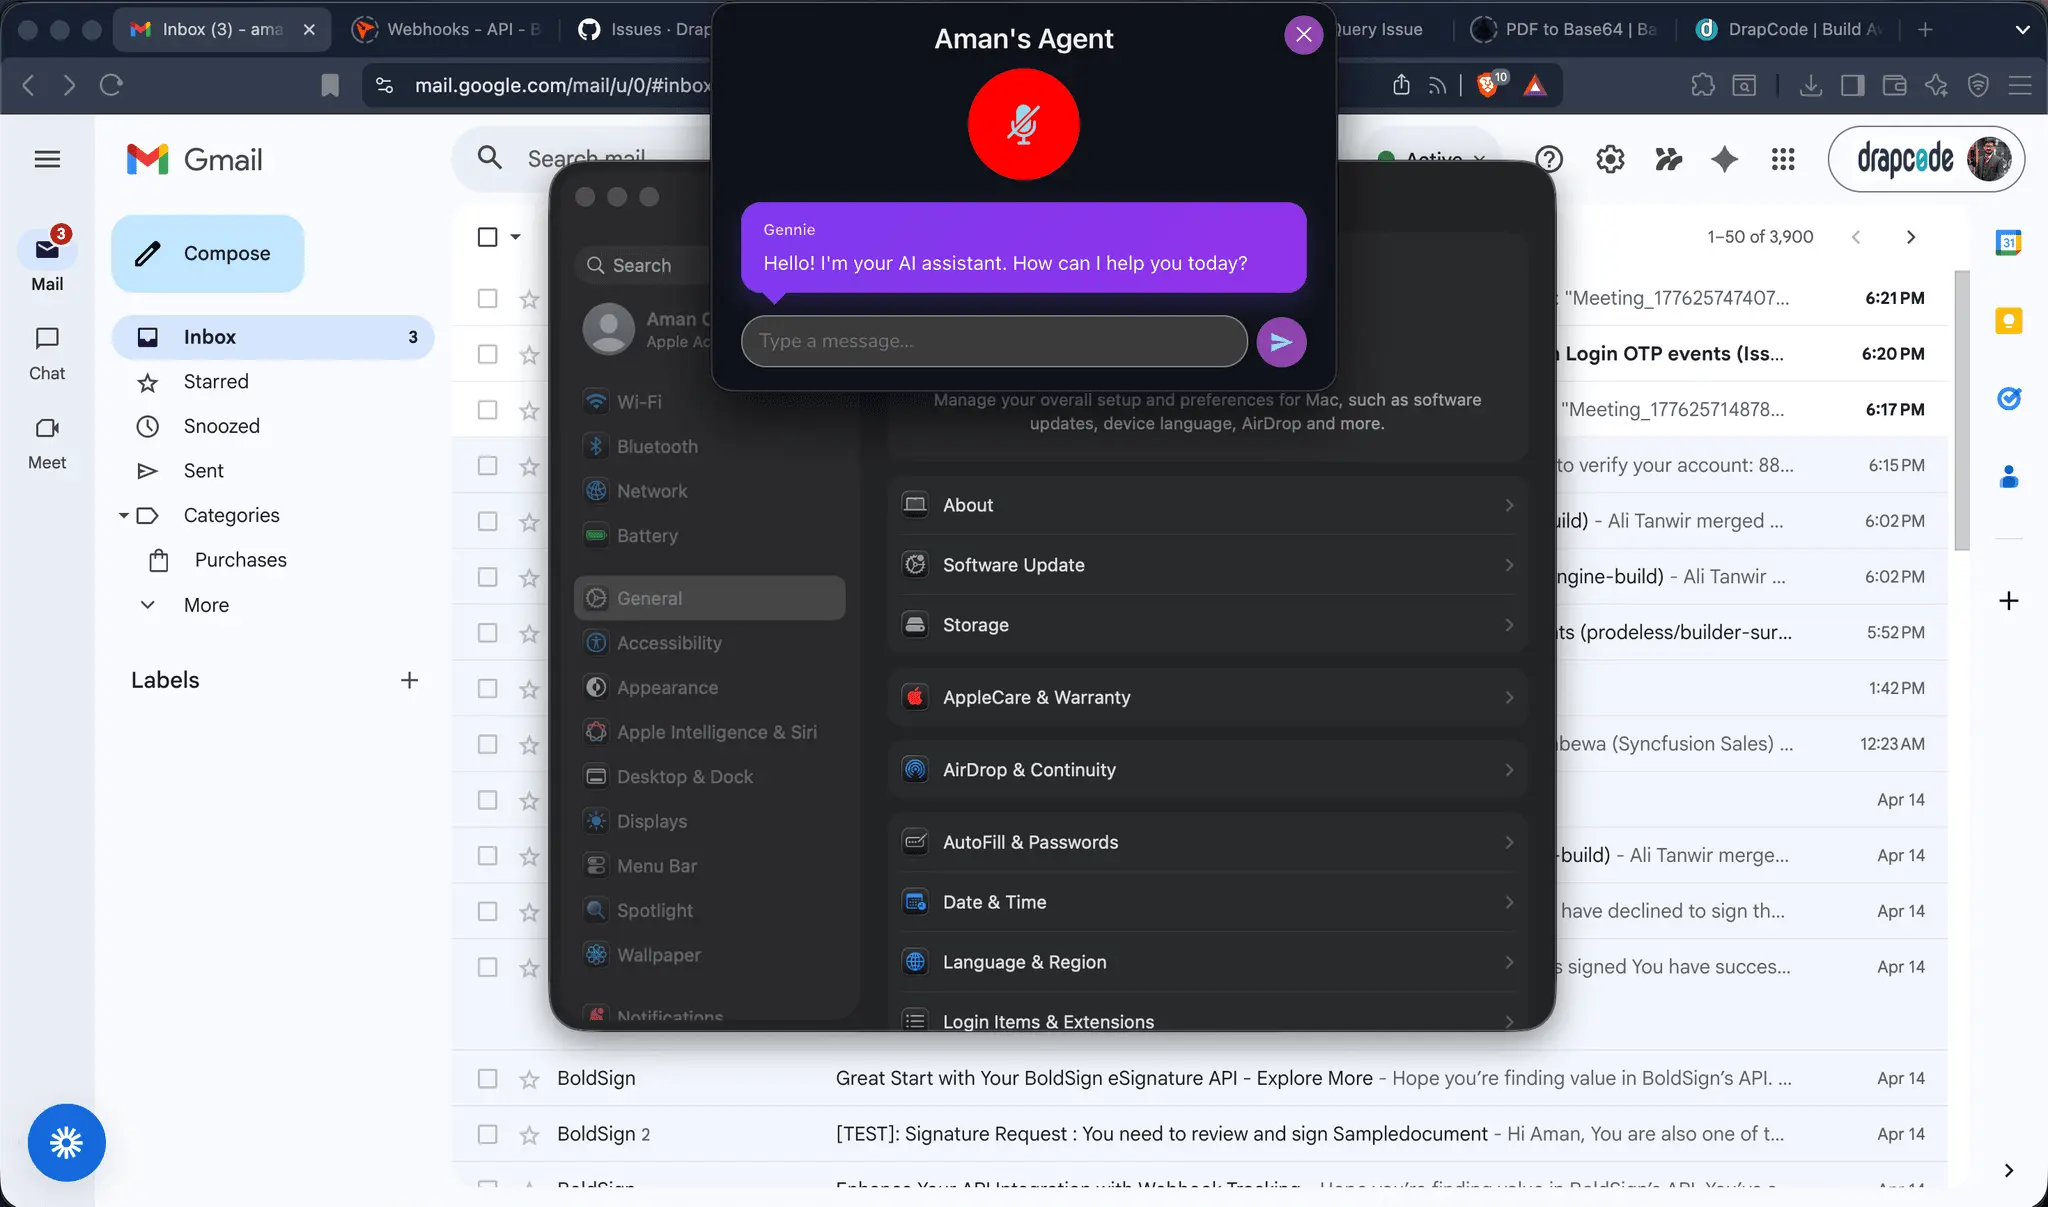The height and width of the screenshot is (1207, 2048).
Task: Open a new browser tab
Action: pos(1925,29)
